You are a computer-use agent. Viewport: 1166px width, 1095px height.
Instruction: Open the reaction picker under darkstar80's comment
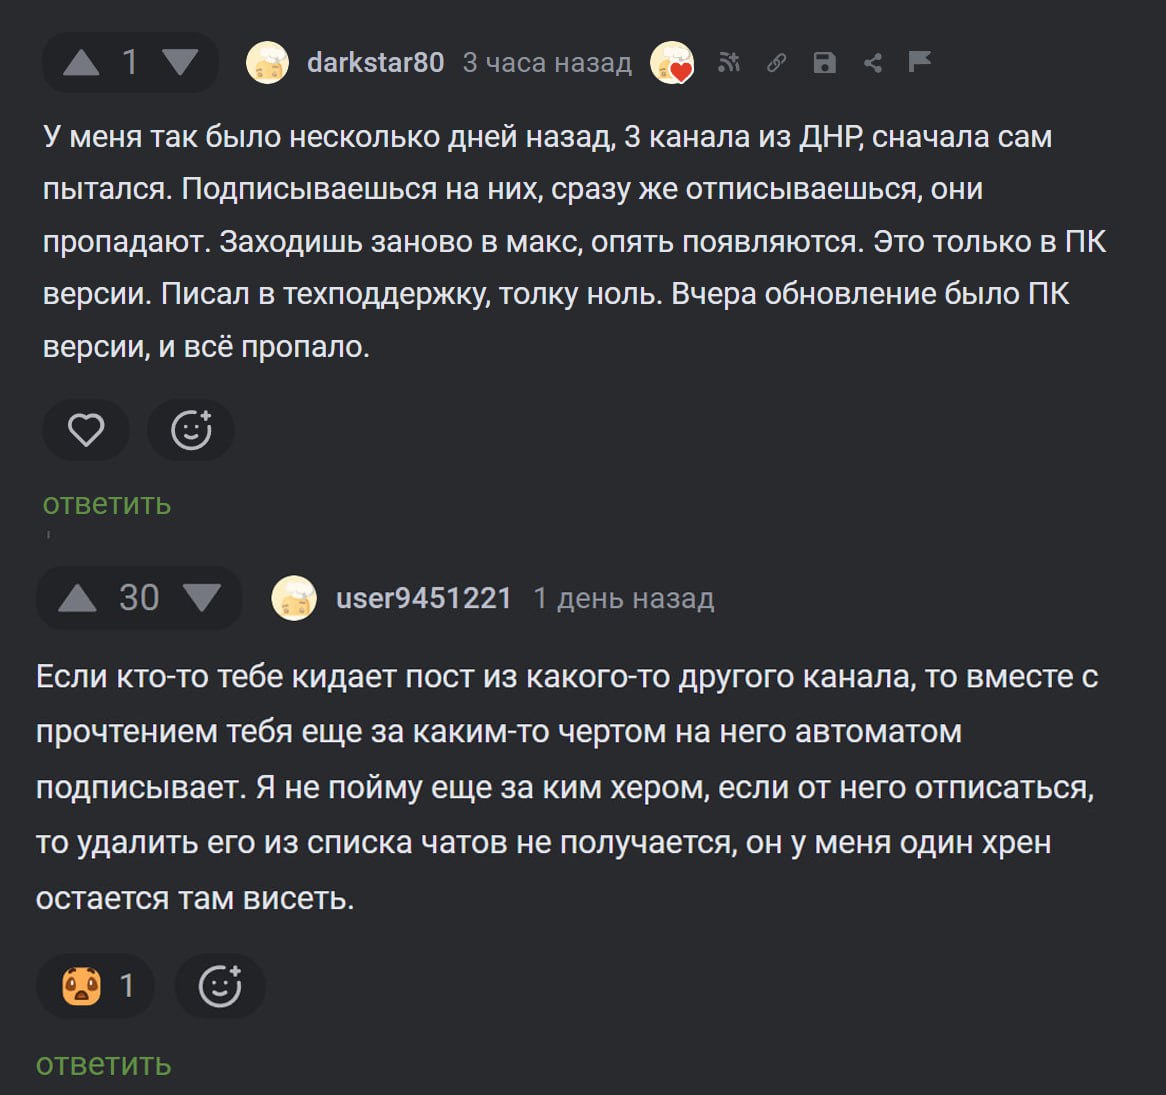pyautogui.click(x=191, y=430)
